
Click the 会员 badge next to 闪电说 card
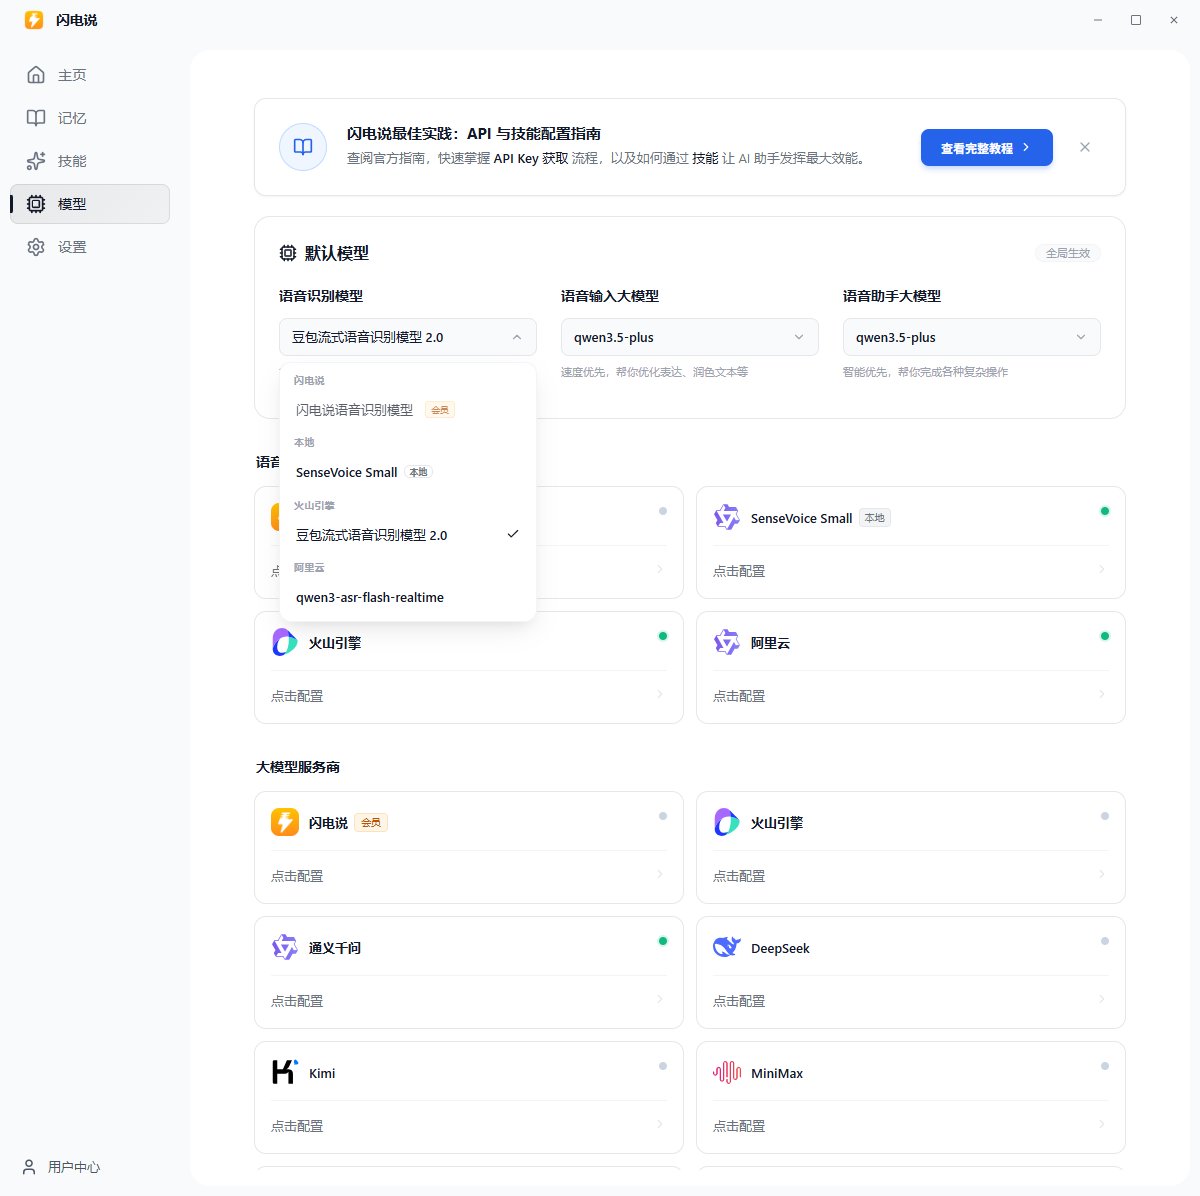pyautogui.click(x=371, y=823)
